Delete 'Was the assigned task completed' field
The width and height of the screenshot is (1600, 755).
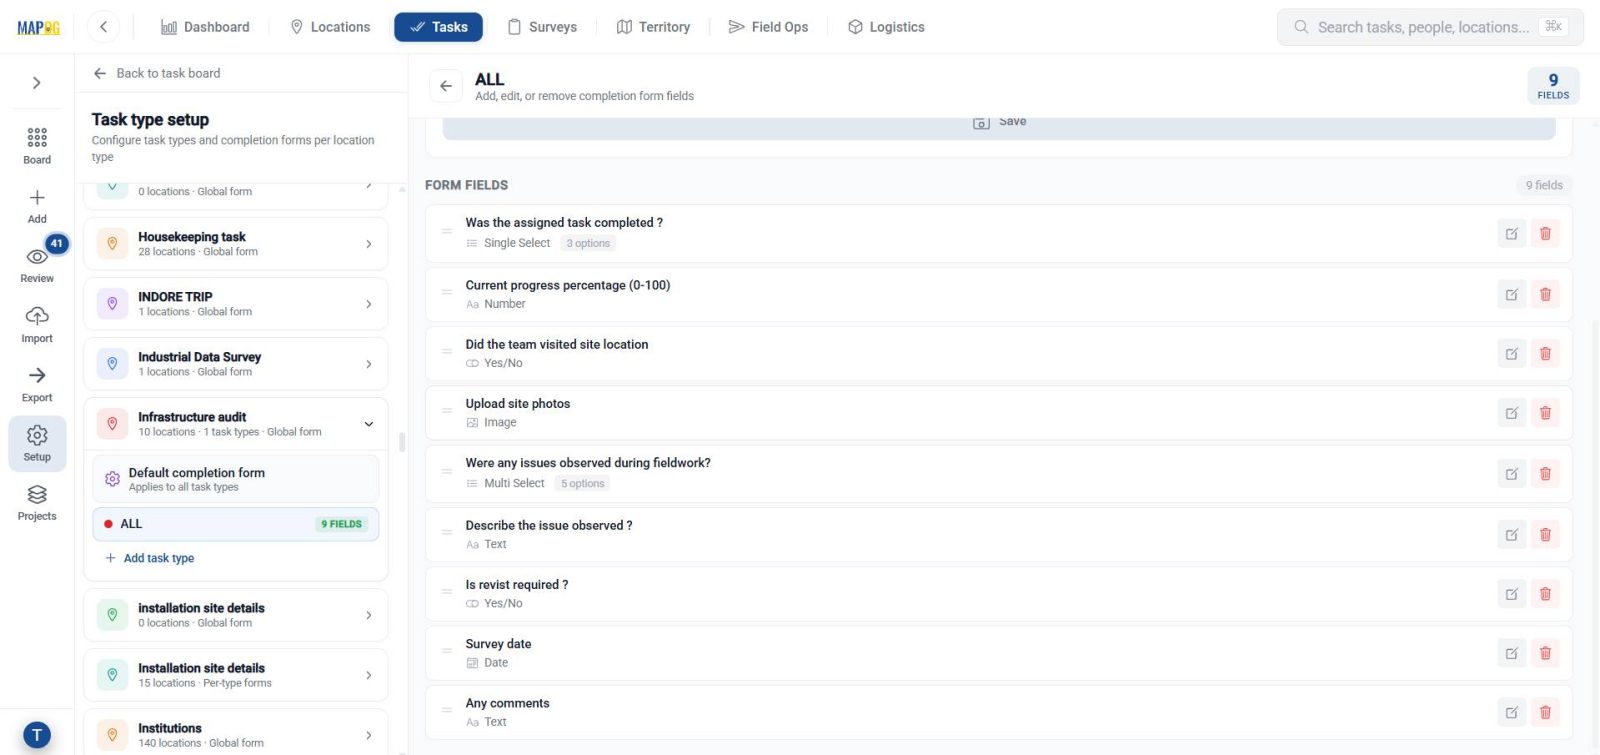click(1545, 233)
